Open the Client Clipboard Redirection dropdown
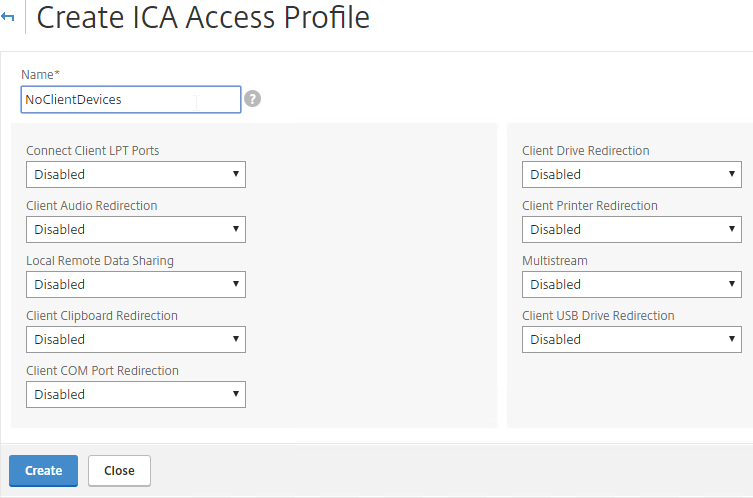753x498 pixels. [x=136, y=340]
